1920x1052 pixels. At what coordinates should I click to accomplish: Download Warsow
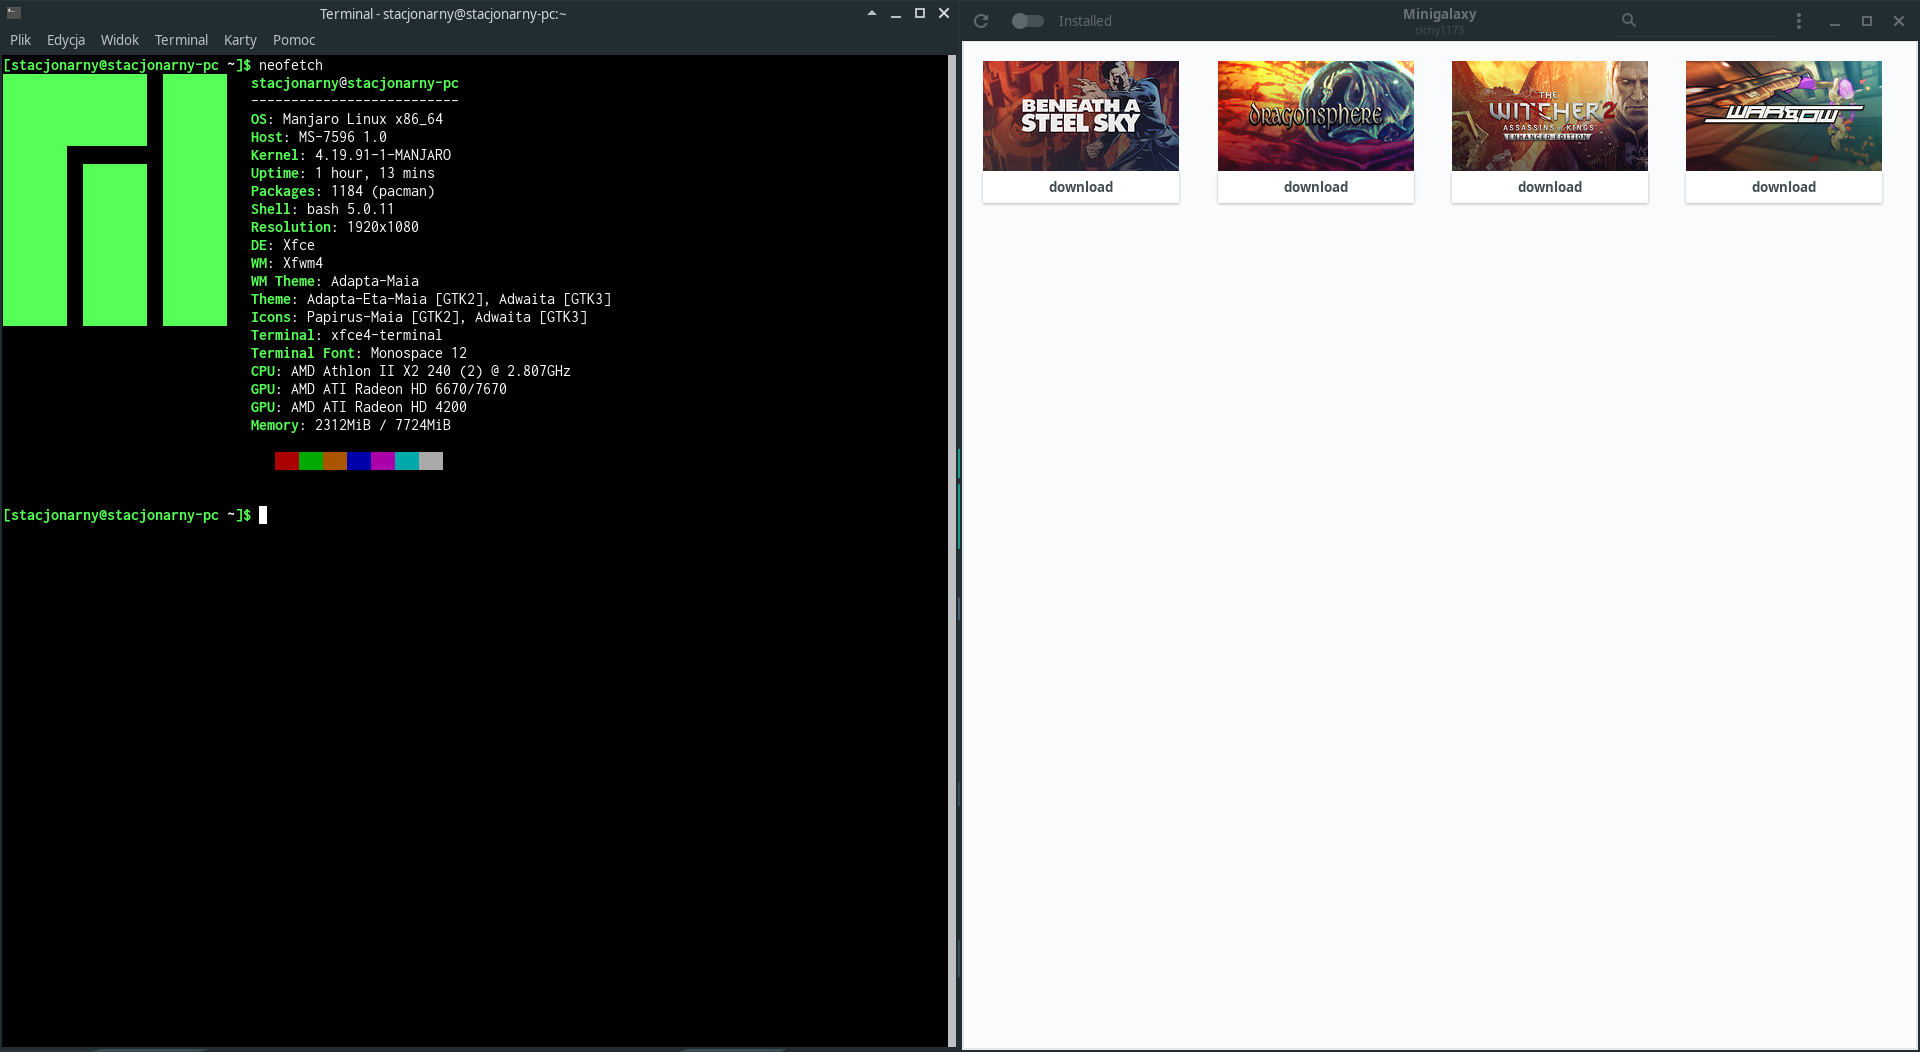tap(1783, 187)
